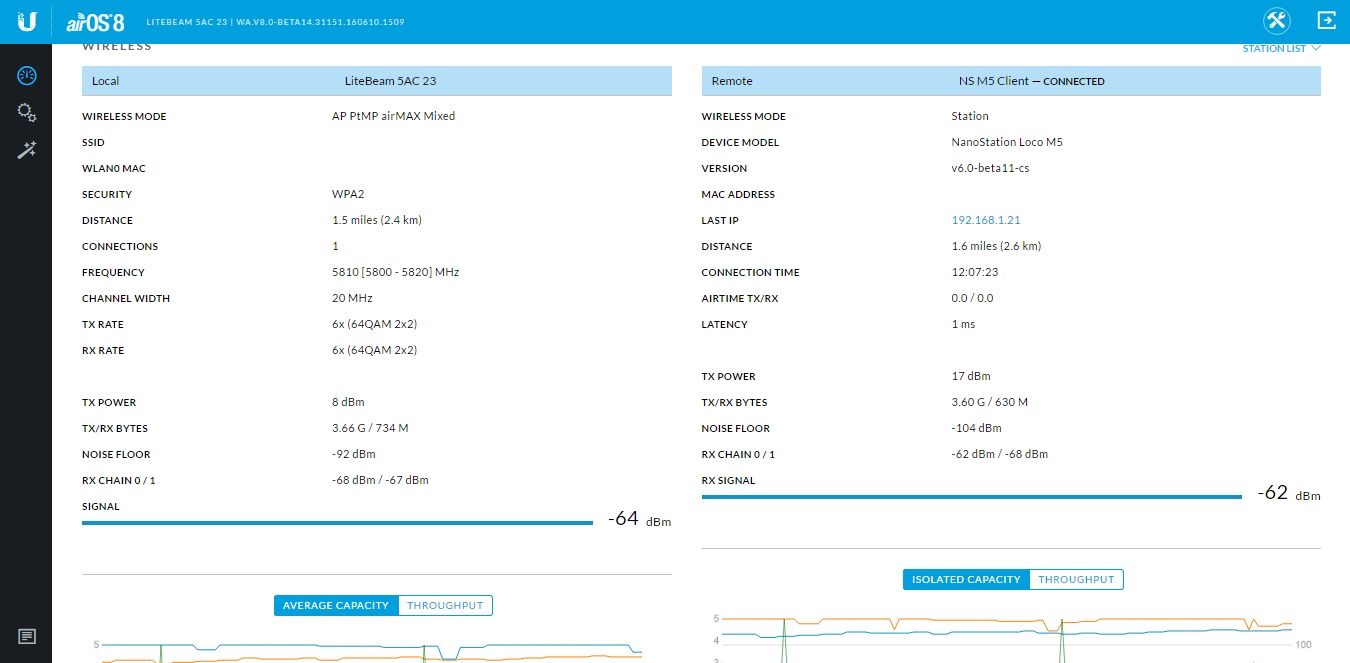Click the Ubiquiti logo icon
This screenshot has width=1350, height=663.
26,21
